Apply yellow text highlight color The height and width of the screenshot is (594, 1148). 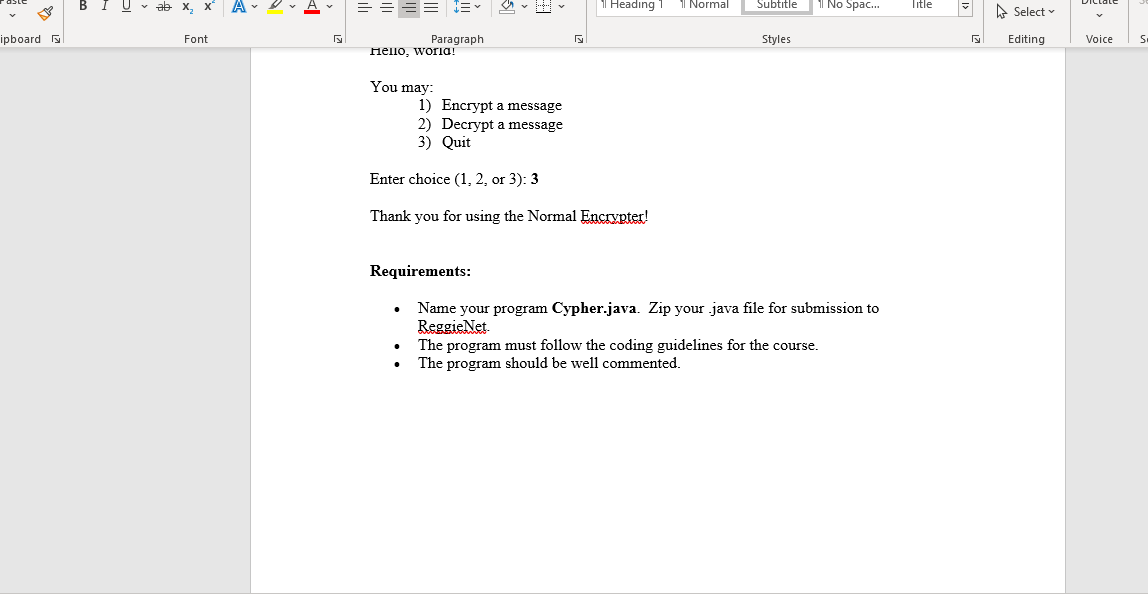click(277, 7)
